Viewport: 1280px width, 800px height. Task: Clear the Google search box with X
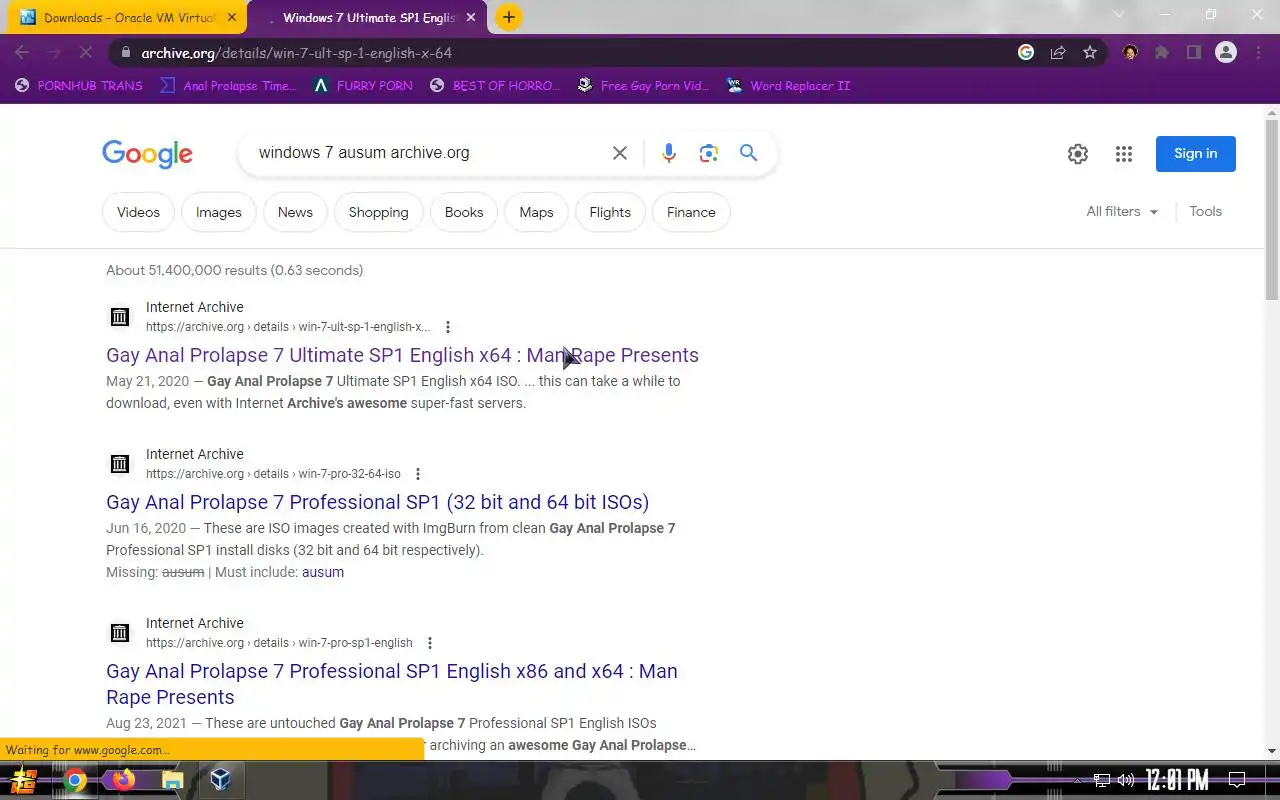[620, 153]
